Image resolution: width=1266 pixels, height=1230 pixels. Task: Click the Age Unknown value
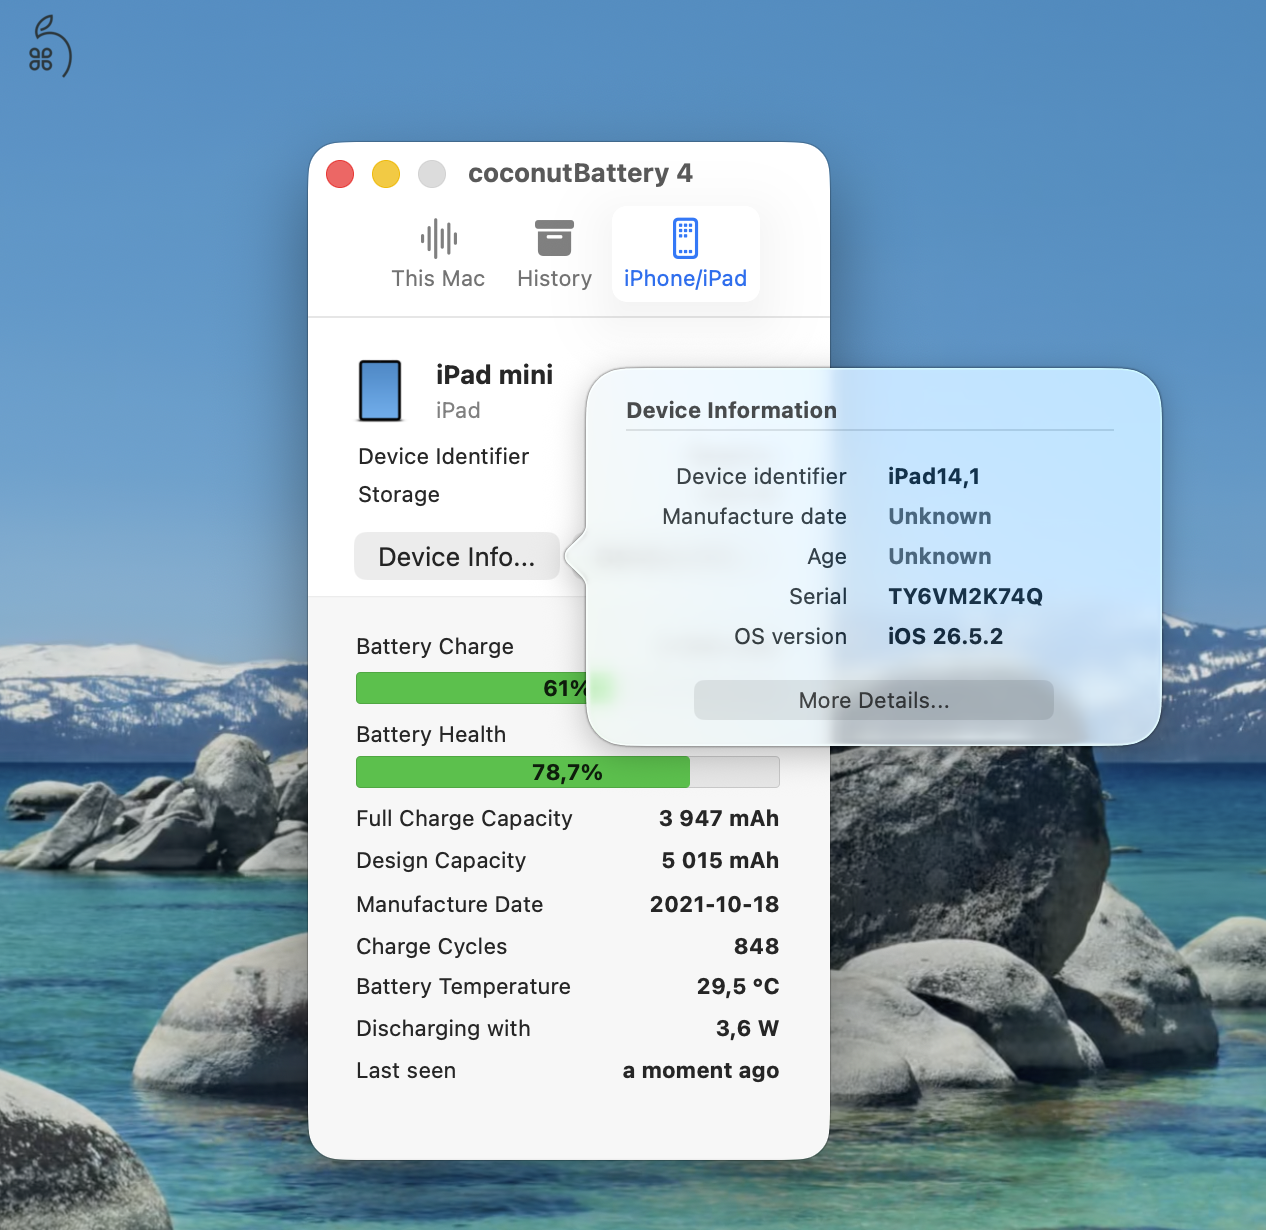[940, 556]
